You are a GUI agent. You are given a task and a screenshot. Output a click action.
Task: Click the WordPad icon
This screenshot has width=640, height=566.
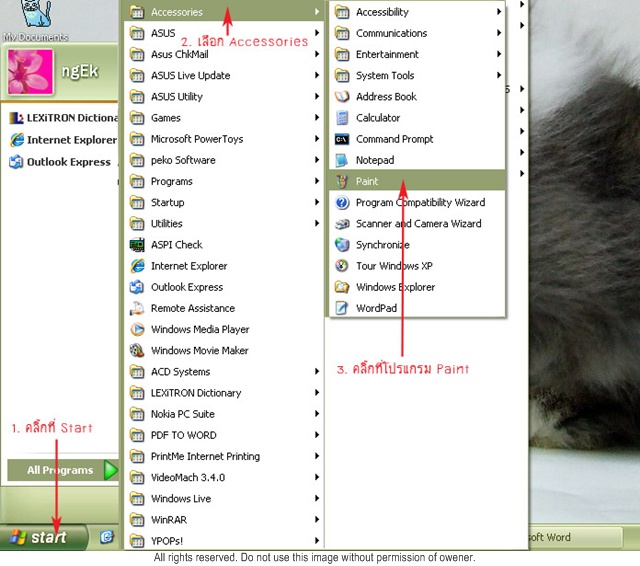coord(342,308)
